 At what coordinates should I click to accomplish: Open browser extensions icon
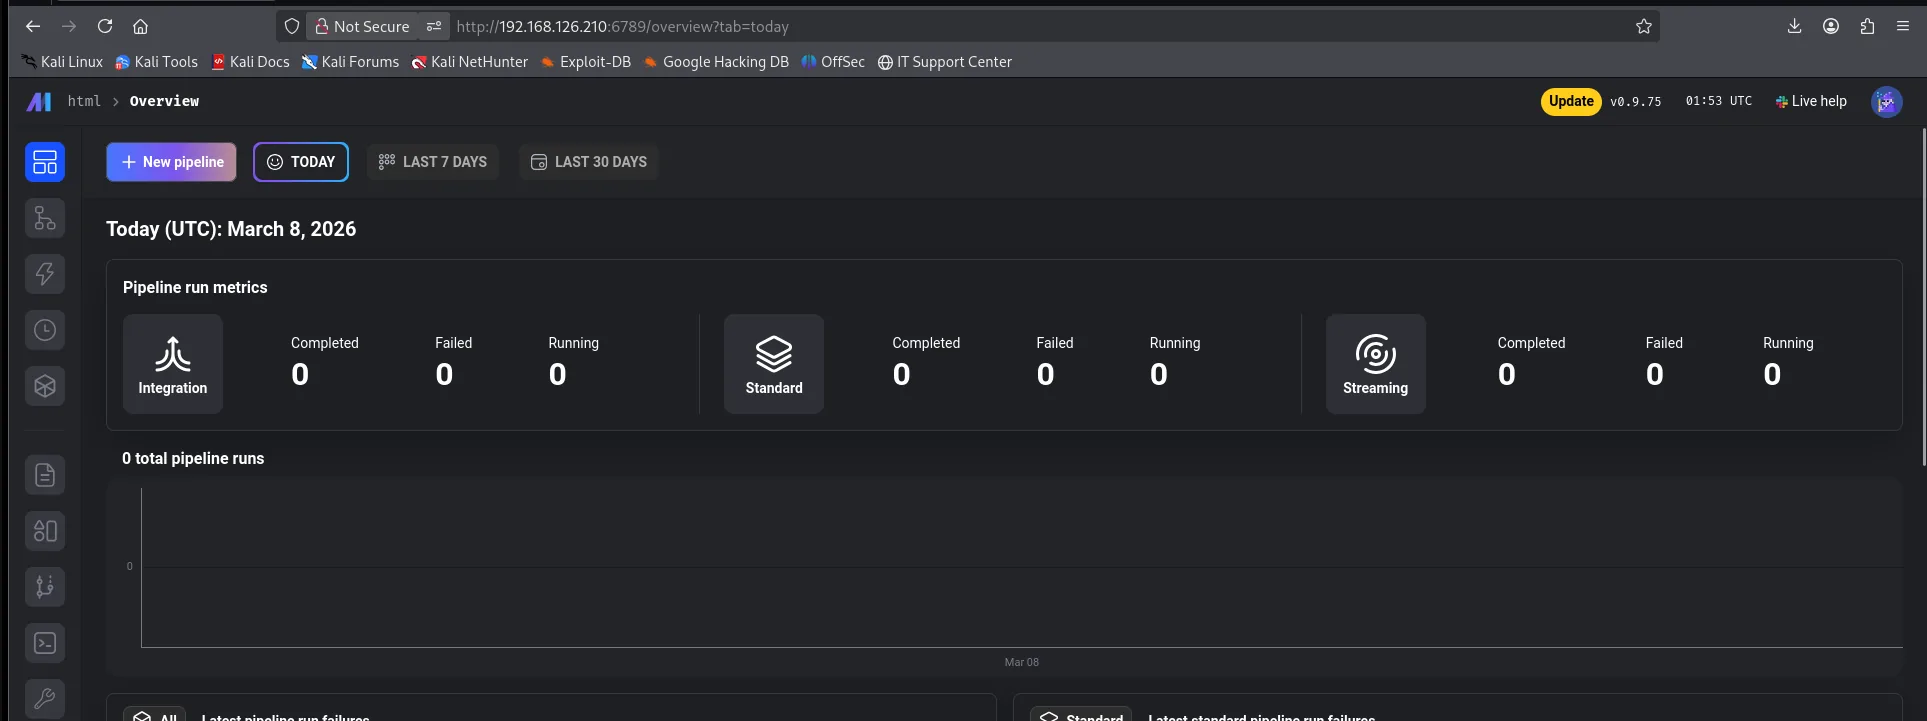1867,26
